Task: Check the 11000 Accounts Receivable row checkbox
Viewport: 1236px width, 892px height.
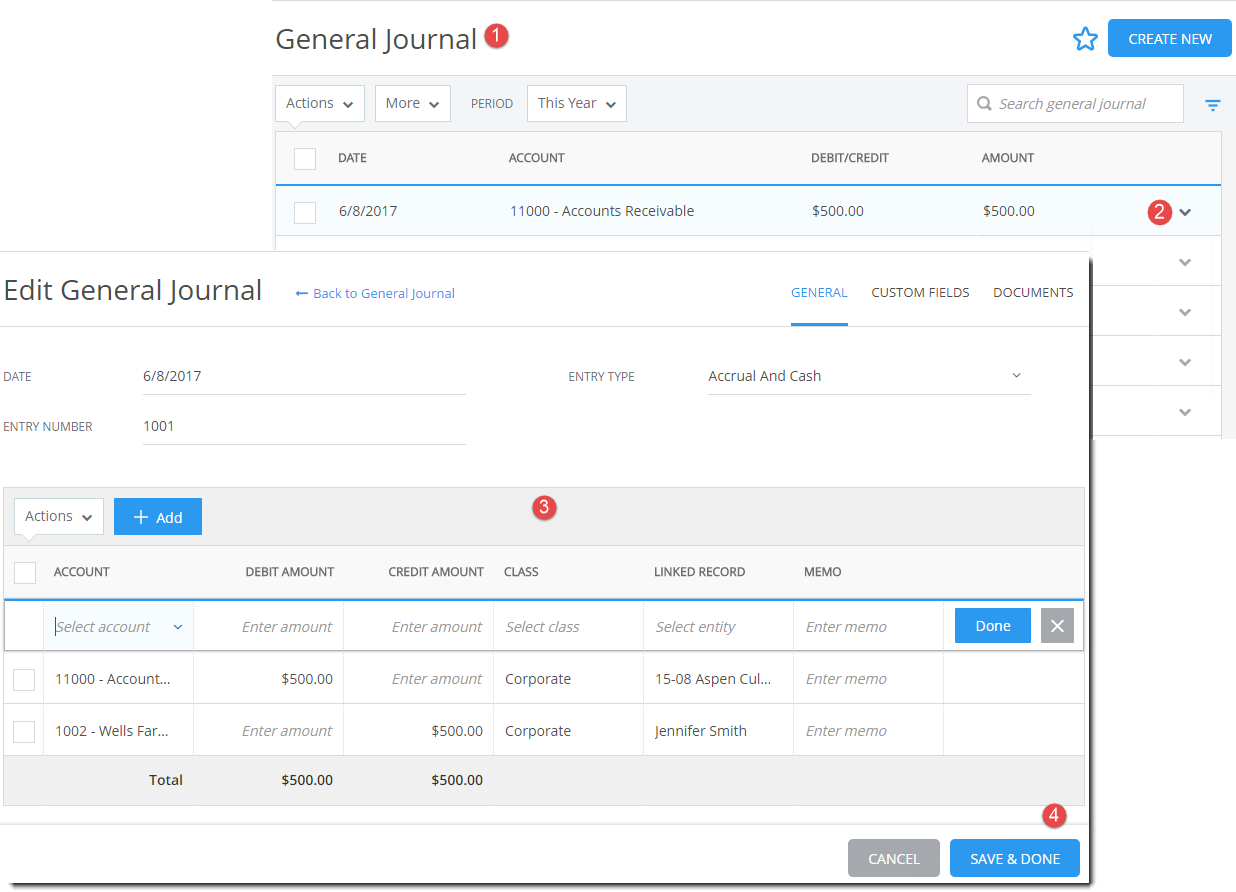Action: click(x=304, y=211)
